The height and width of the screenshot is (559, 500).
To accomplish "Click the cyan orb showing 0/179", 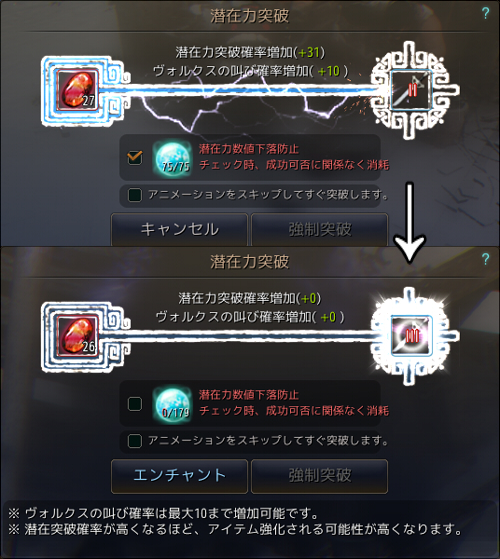I will pos(172,404).
